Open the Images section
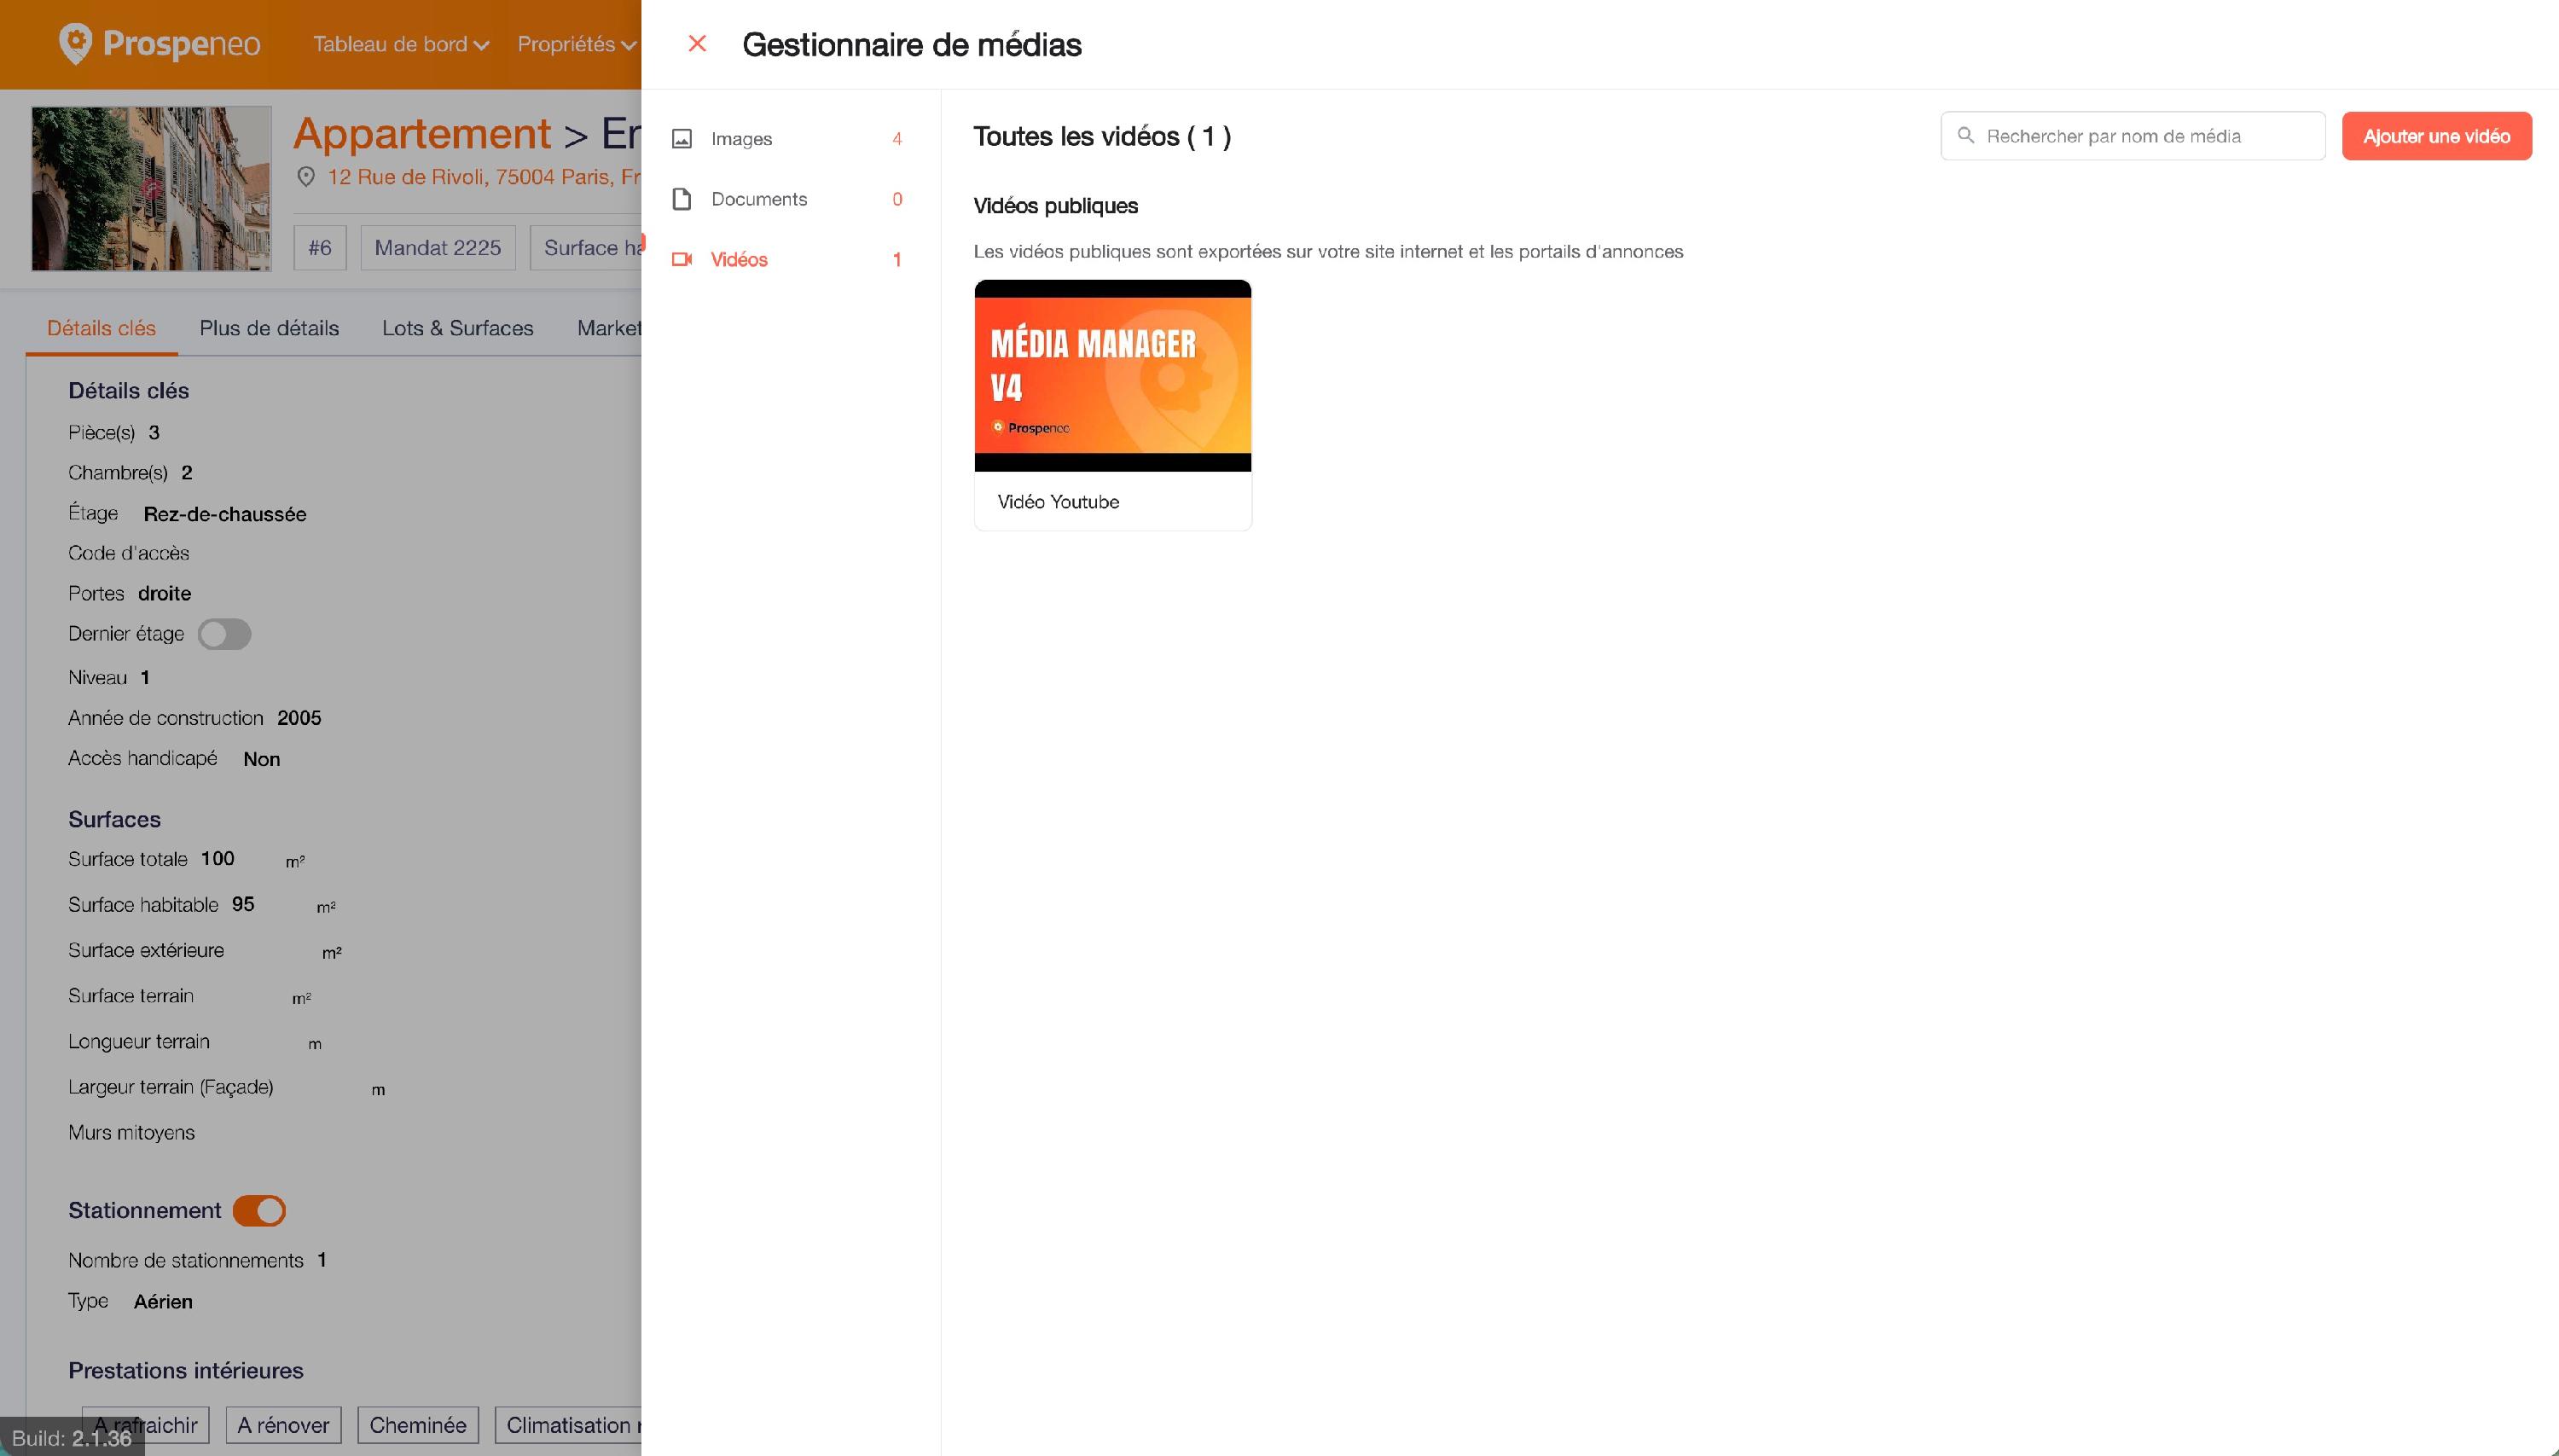Viewport: 2559px width, 1456px height. click(x=789, y=139)
